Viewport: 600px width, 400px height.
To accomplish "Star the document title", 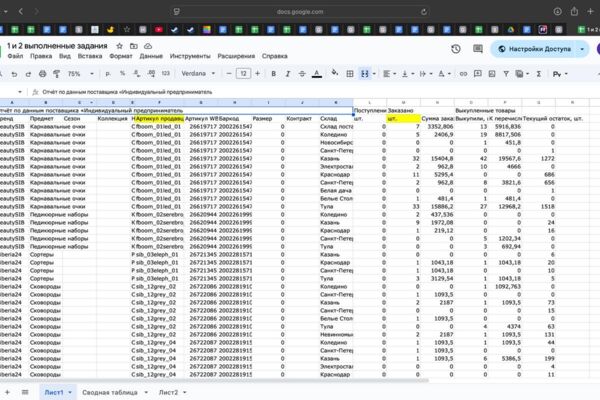I will (x=119, y=46).
